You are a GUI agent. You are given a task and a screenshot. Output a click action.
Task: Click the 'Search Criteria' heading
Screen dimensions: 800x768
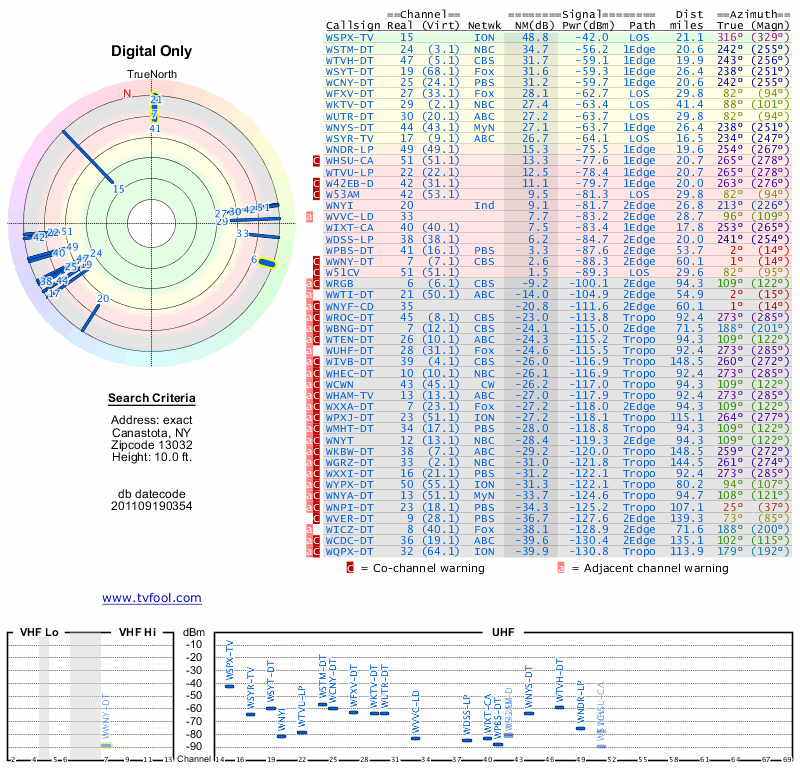click(152, 399)
